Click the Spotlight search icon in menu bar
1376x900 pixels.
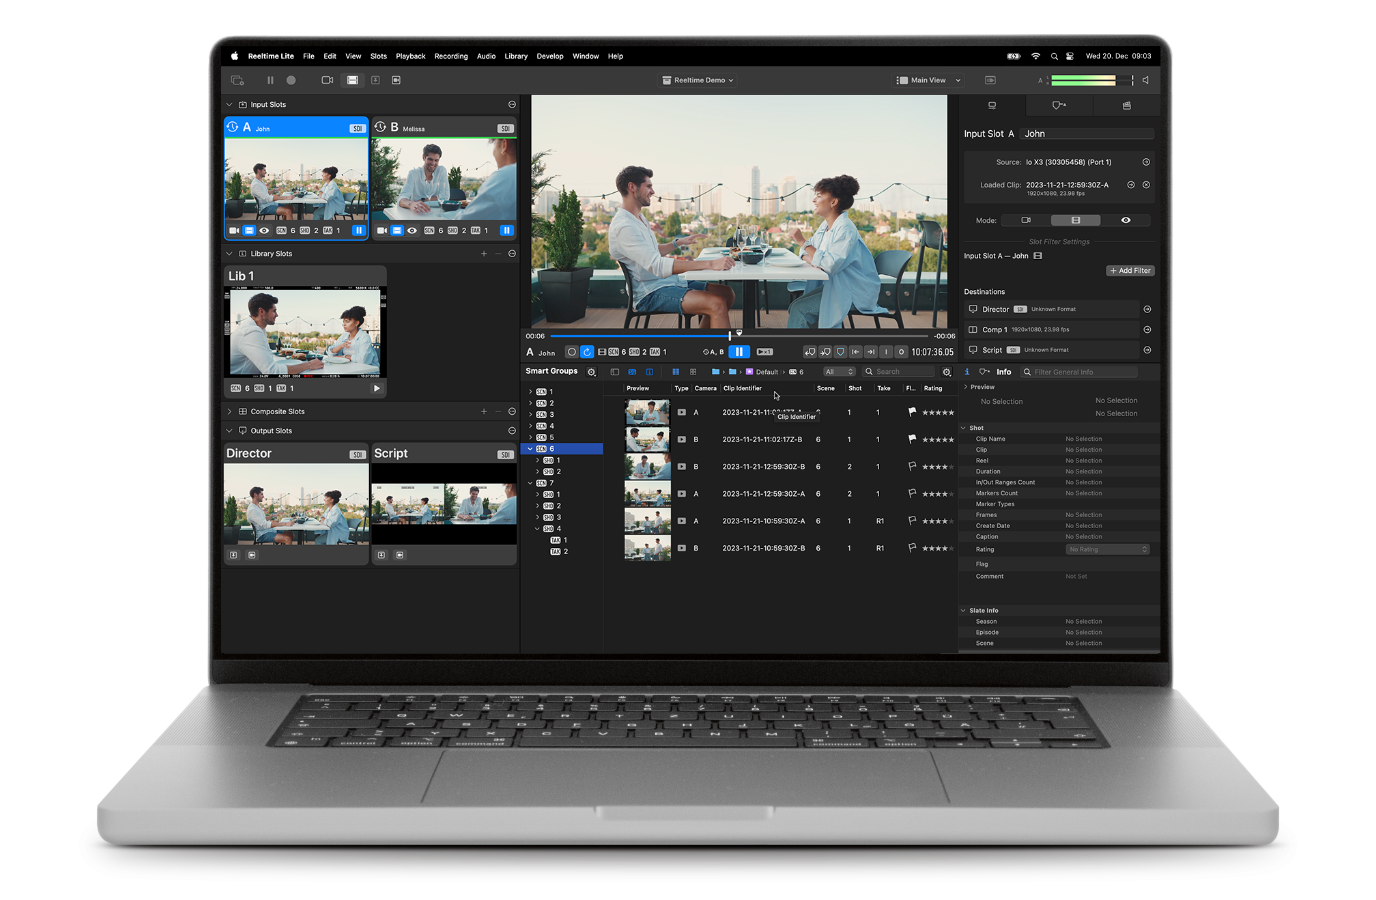tap(1054, 56)
